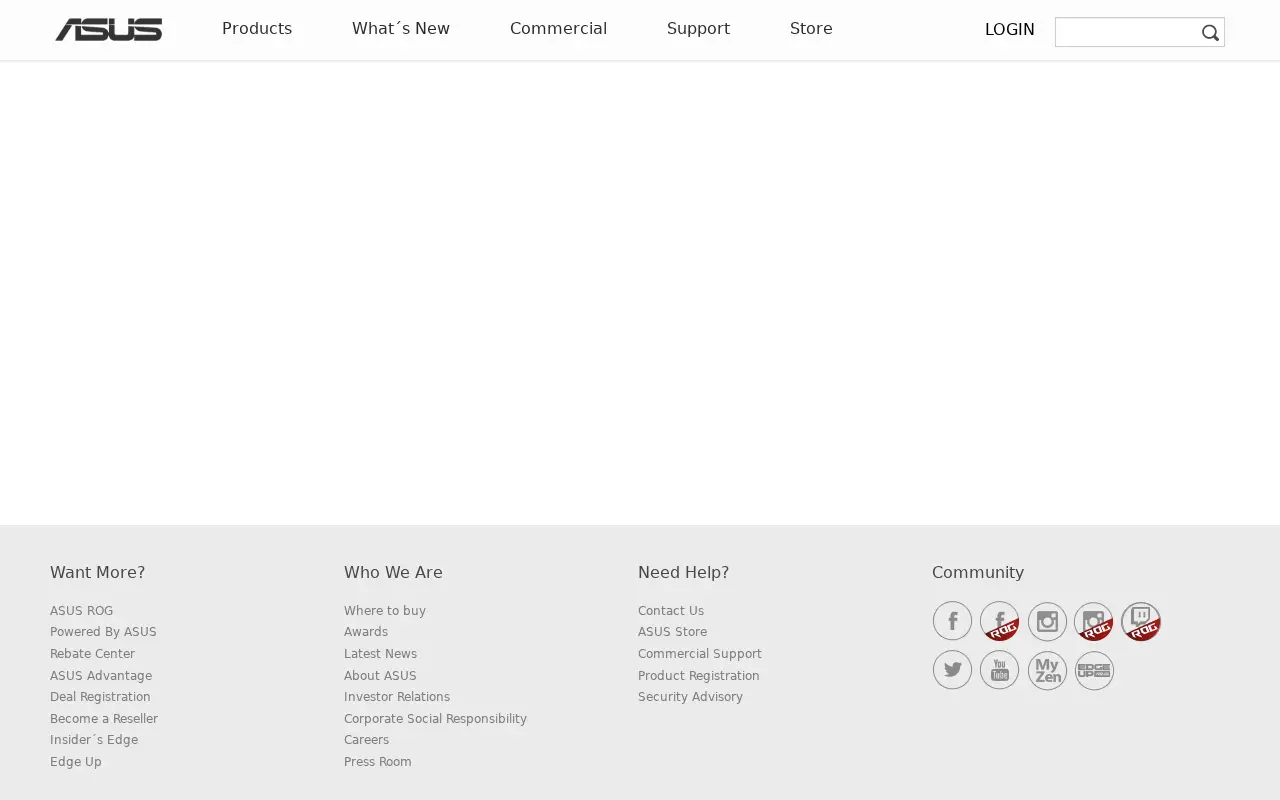Click the Contact Us link
The image size is (1280, 800).
(x=671, y=611)
